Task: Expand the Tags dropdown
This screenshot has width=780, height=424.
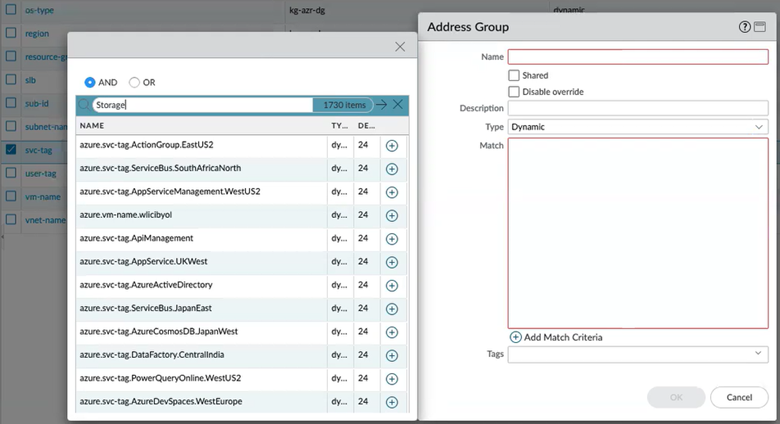Action: (637, 354)
